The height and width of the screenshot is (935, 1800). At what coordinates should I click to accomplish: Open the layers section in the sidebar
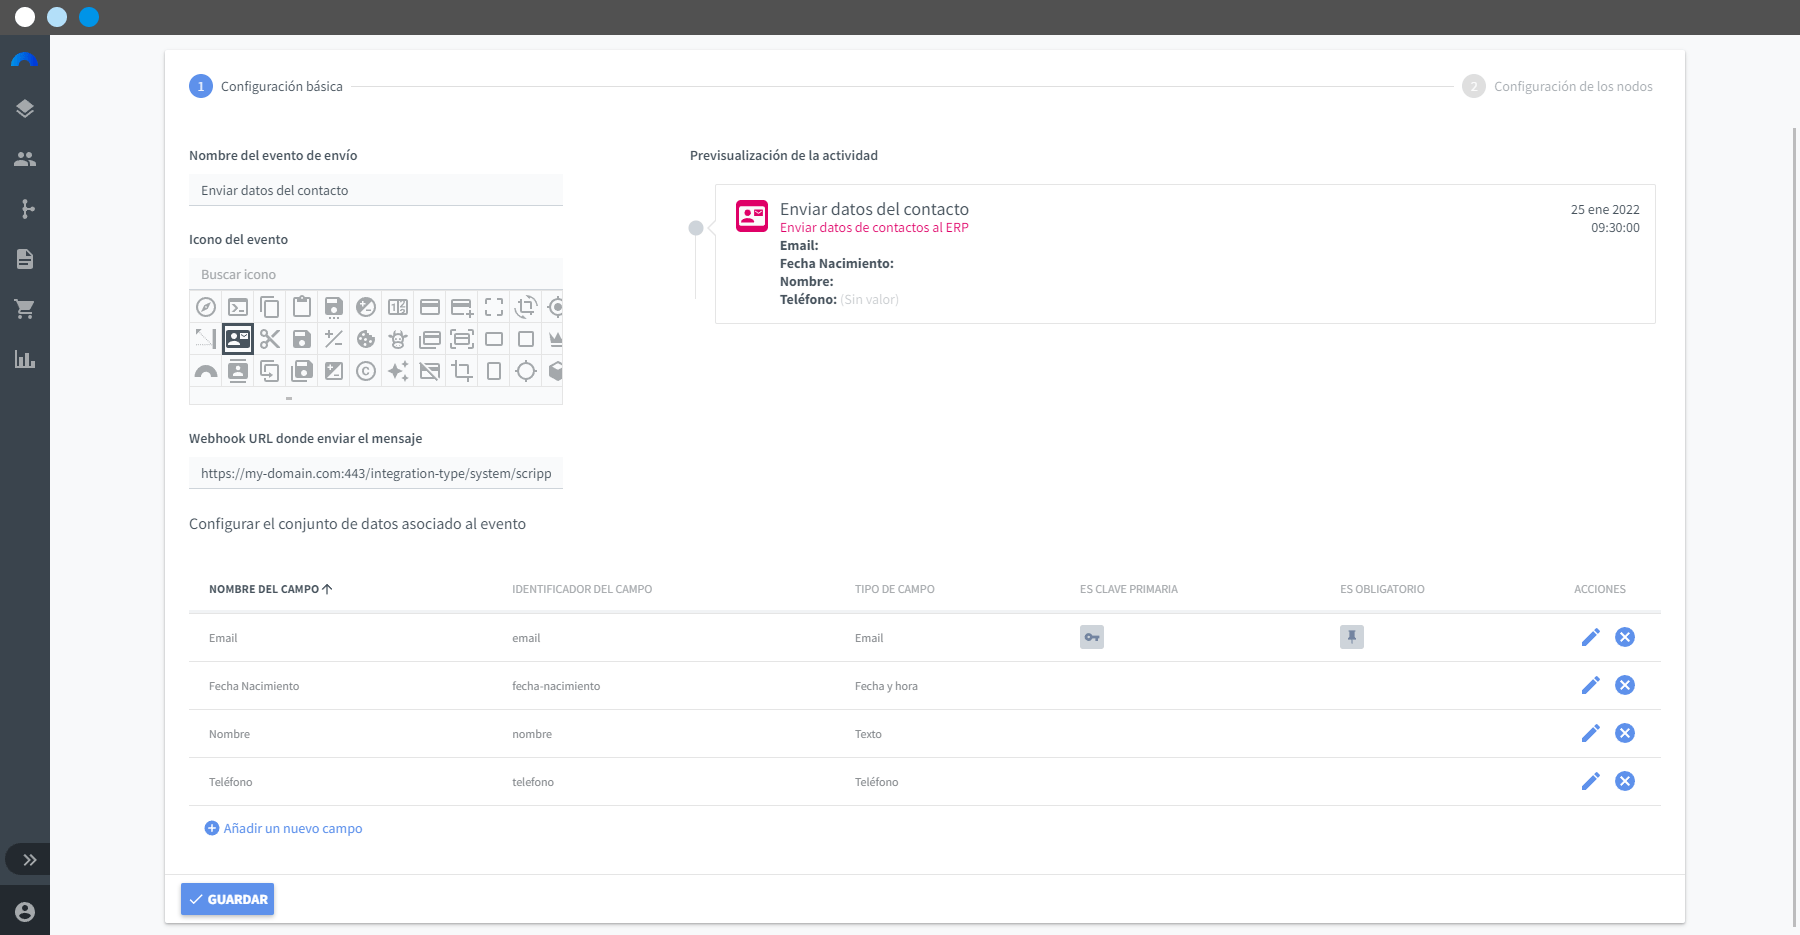[25, 109]
